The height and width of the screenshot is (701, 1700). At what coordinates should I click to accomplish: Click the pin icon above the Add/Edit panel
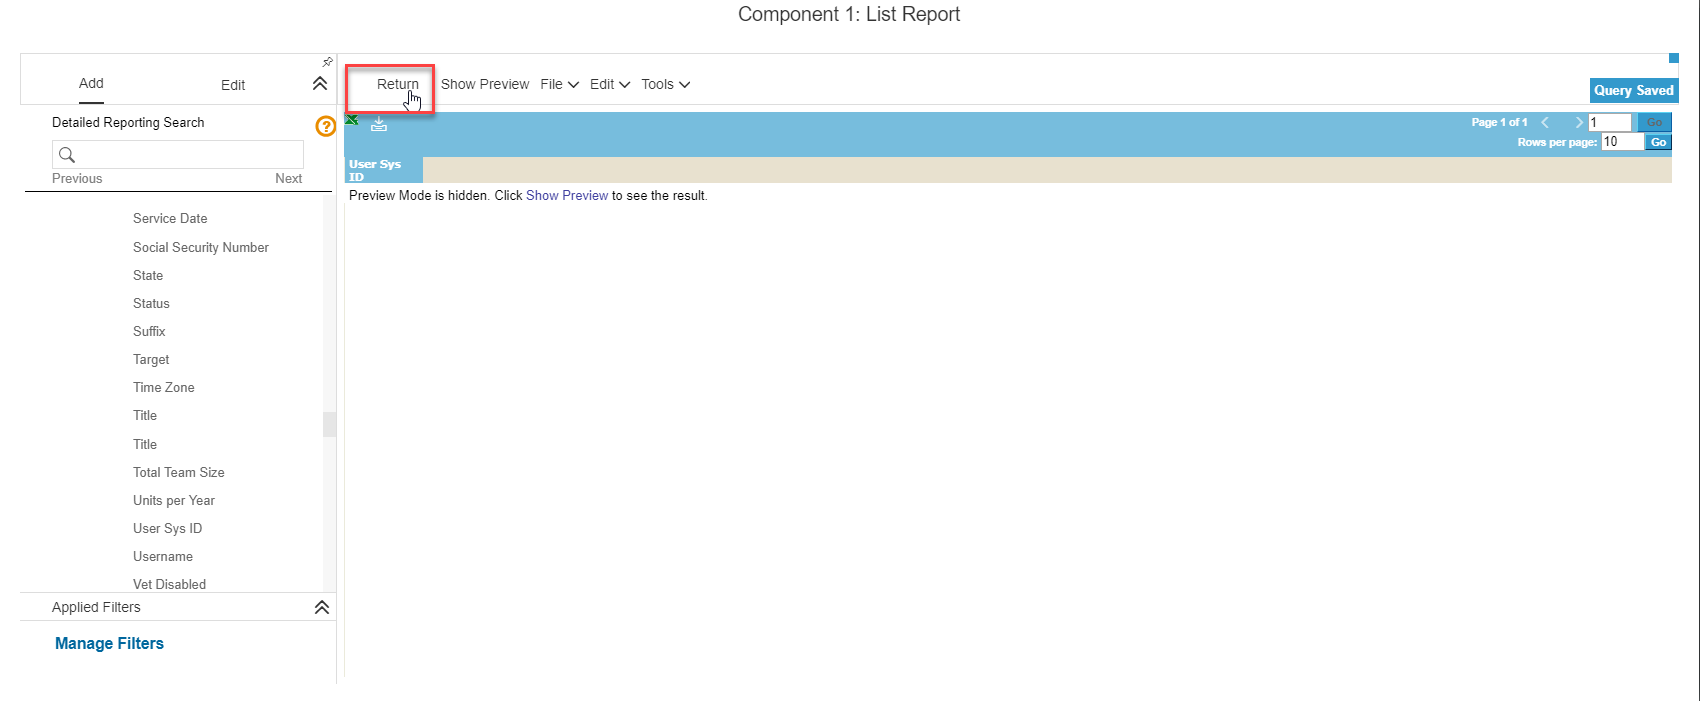click(x=327, y=62)
